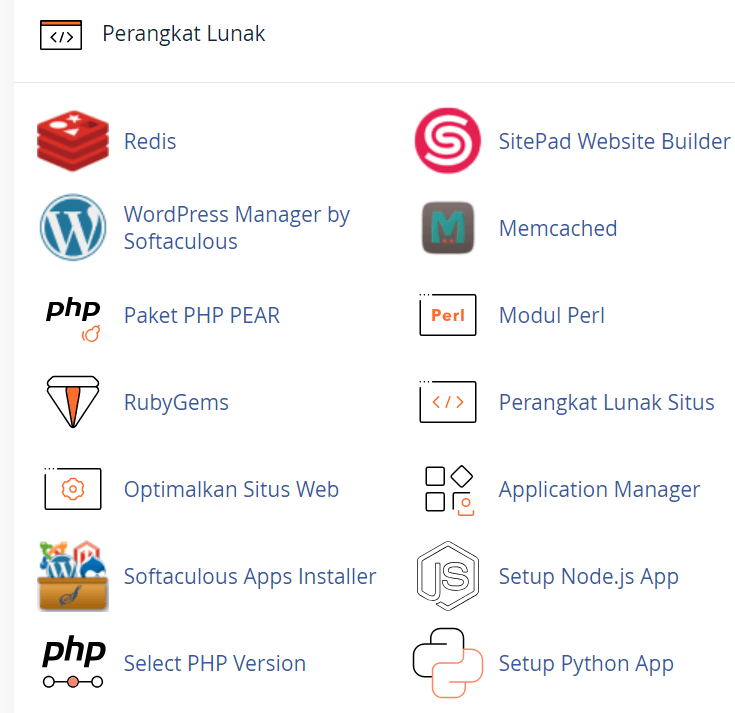Open the Memcached link
Screen dimensions: 735x713
[x=558, y=229]
